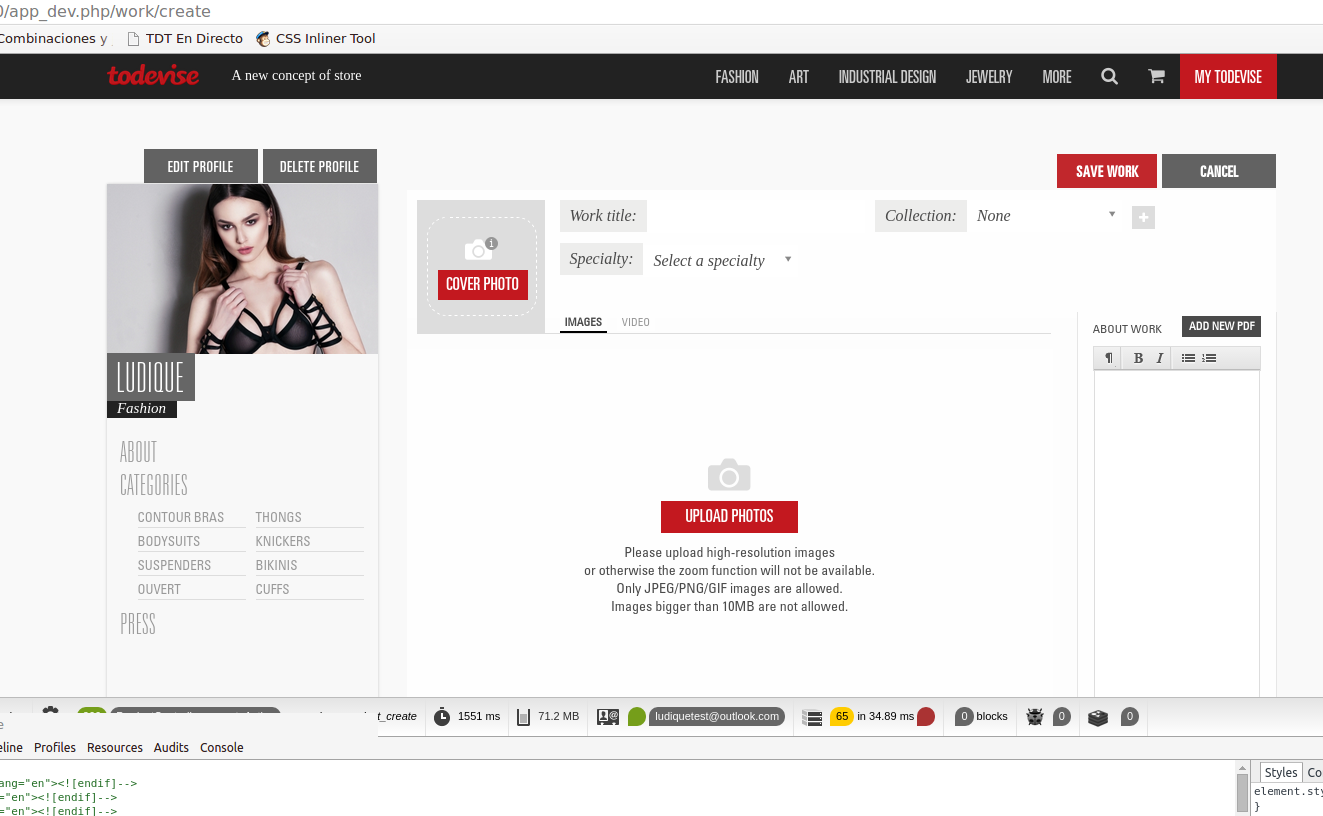The width and height of the screenshot is (1323, 816).
Task: Open the ART menu
Action: point(798,77)
